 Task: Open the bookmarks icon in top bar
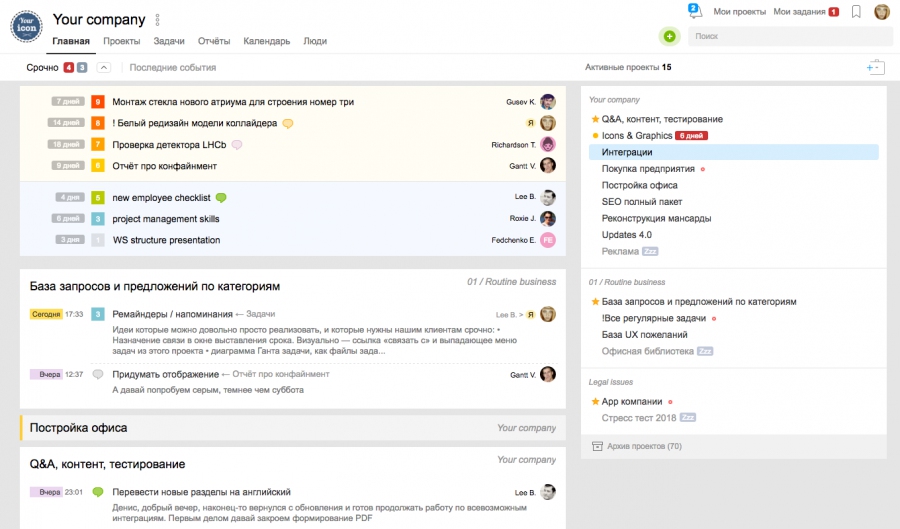click(x=856, y=11)
